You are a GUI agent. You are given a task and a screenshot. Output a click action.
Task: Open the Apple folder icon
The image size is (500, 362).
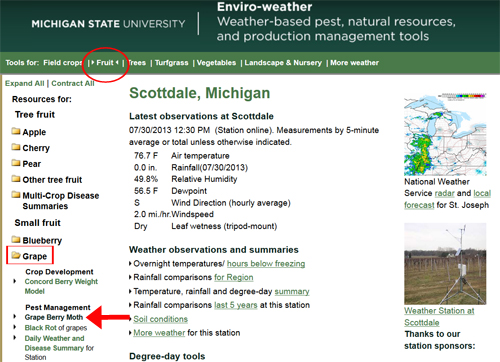16,131
